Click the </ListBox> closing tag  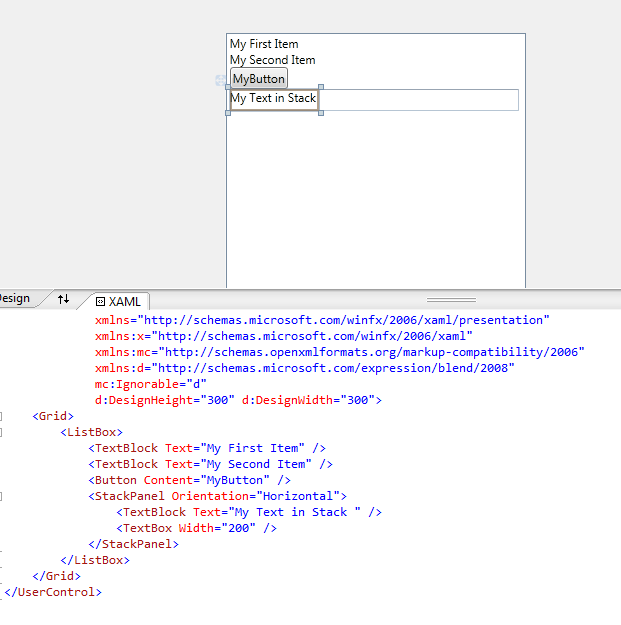coord(95,560)
